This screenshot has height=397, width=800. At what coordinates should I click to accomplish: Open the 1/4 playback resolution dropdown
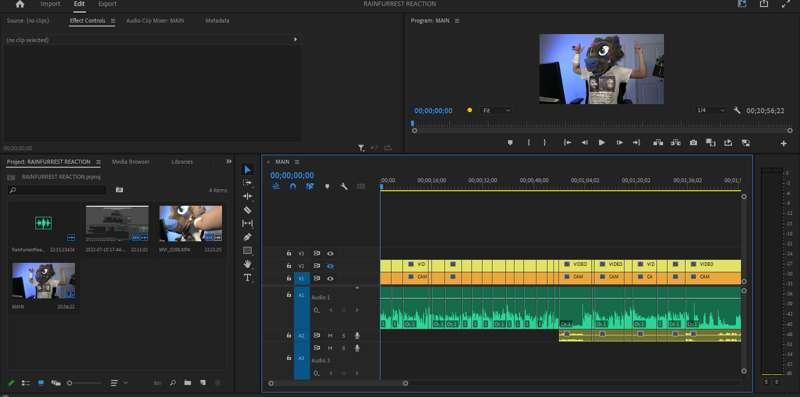(711, 110)
